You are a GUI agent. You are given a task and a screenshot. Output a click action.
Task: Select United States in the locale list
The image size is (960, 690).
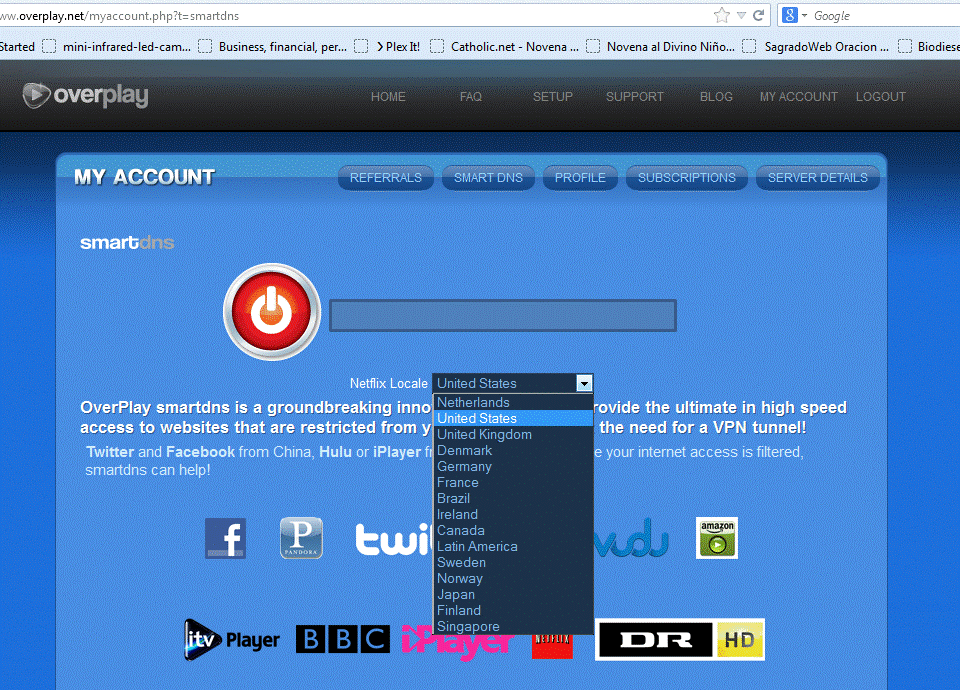click(x=513, y=418)
